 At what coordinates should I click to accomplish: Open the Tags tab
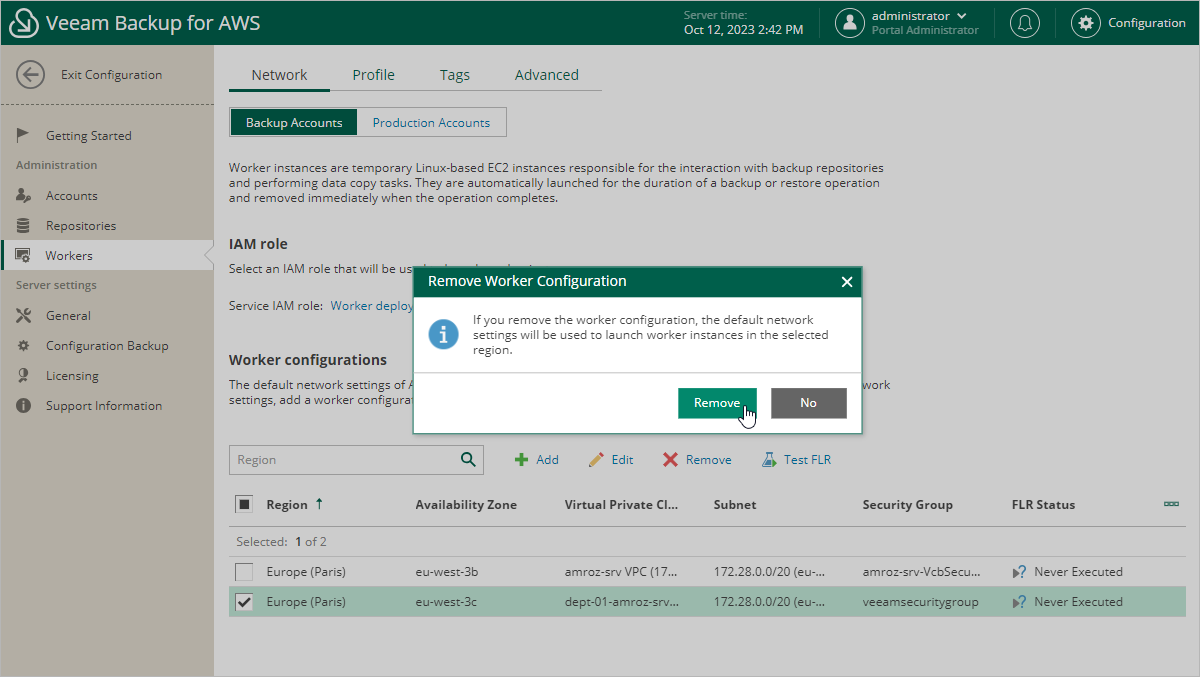(x=455, y=75)
